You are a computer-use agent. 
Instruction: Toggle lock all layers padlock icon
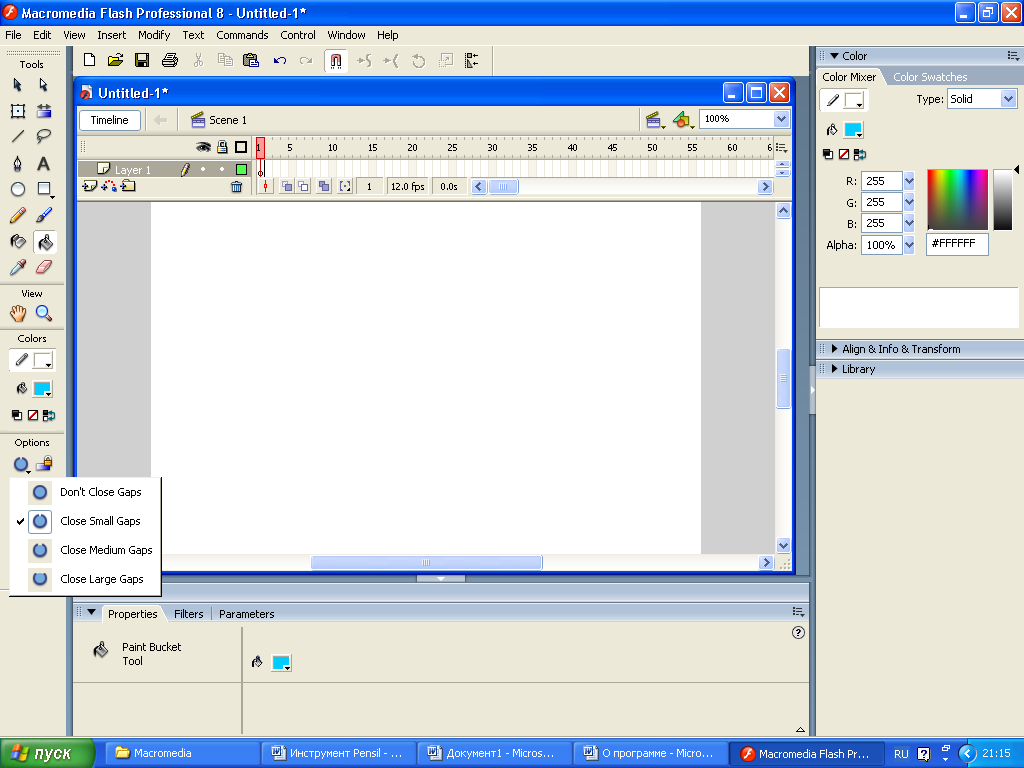[x=223, y=147]
